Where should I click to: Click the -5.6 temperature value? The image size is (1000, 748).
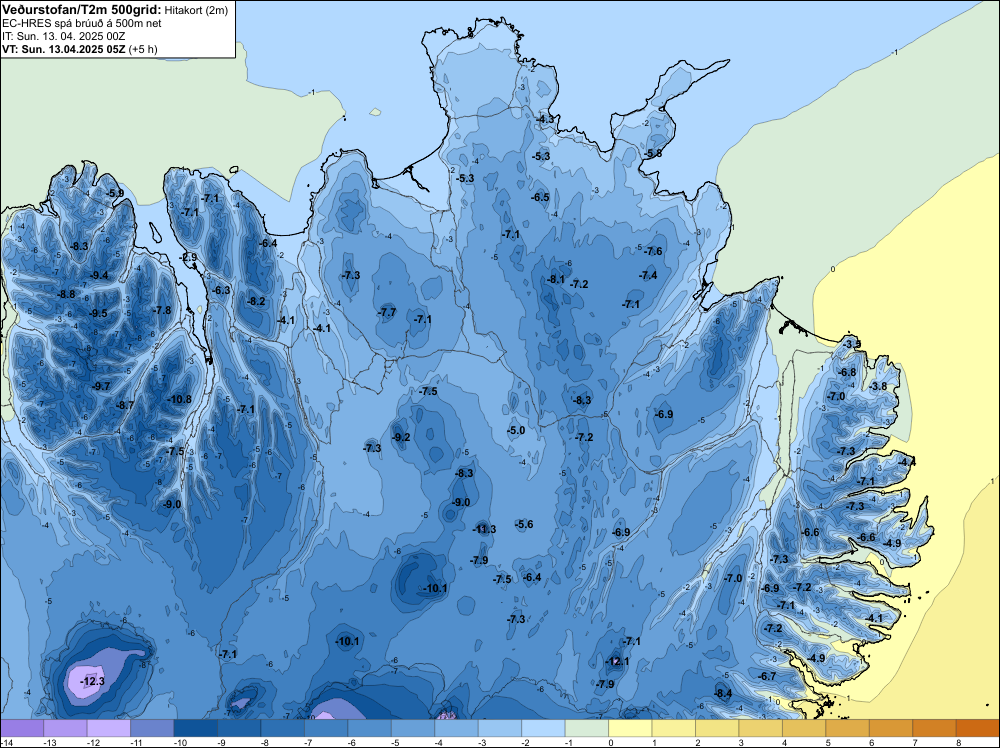[524, 524]
